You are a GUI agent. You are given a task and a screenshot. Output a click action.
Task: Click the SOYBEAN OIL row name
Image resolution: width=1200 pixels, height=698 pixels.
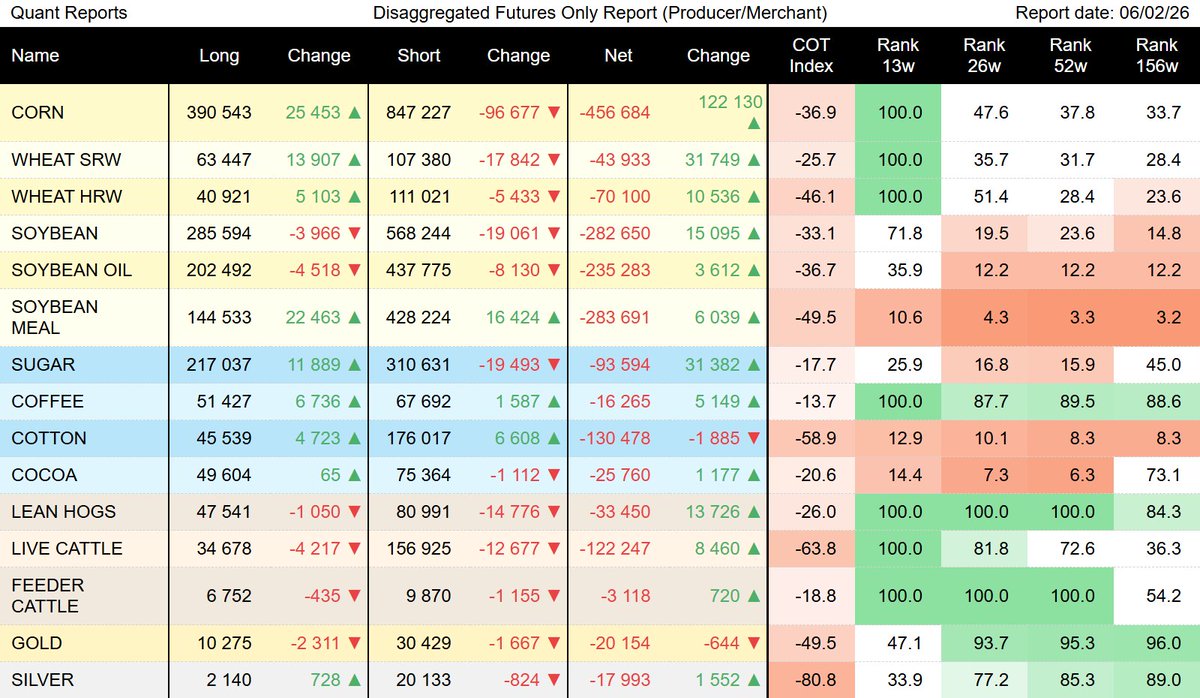(71, 270)
